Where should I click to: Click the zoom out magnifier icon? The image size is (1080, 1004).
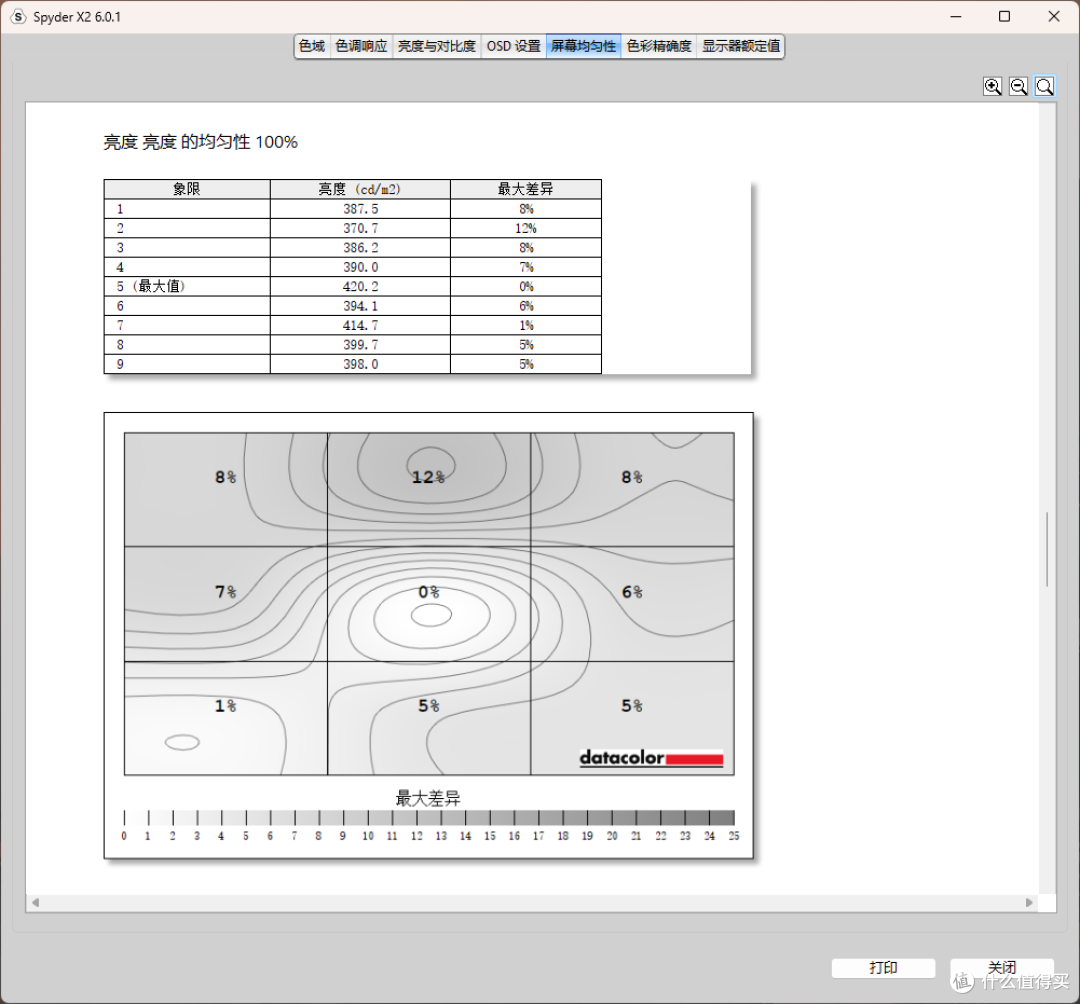coord(1018,86)
